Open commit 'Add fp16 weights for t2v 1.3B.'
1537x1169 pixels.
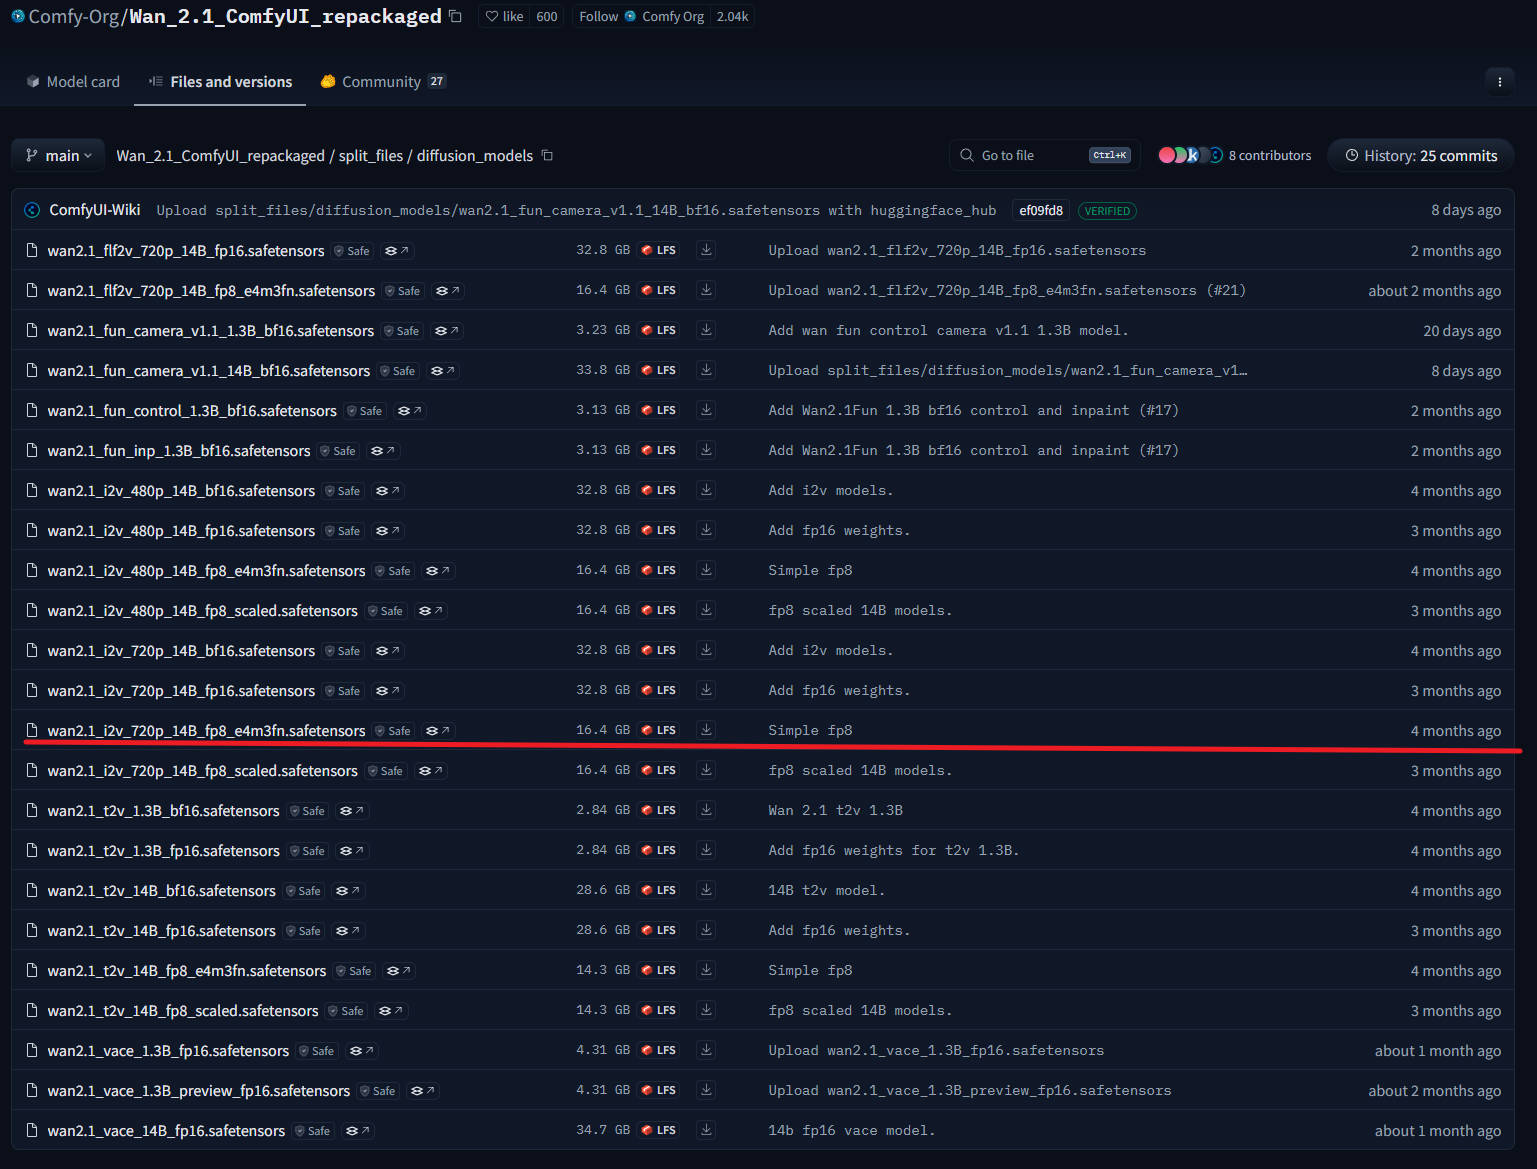click(894, 850)
